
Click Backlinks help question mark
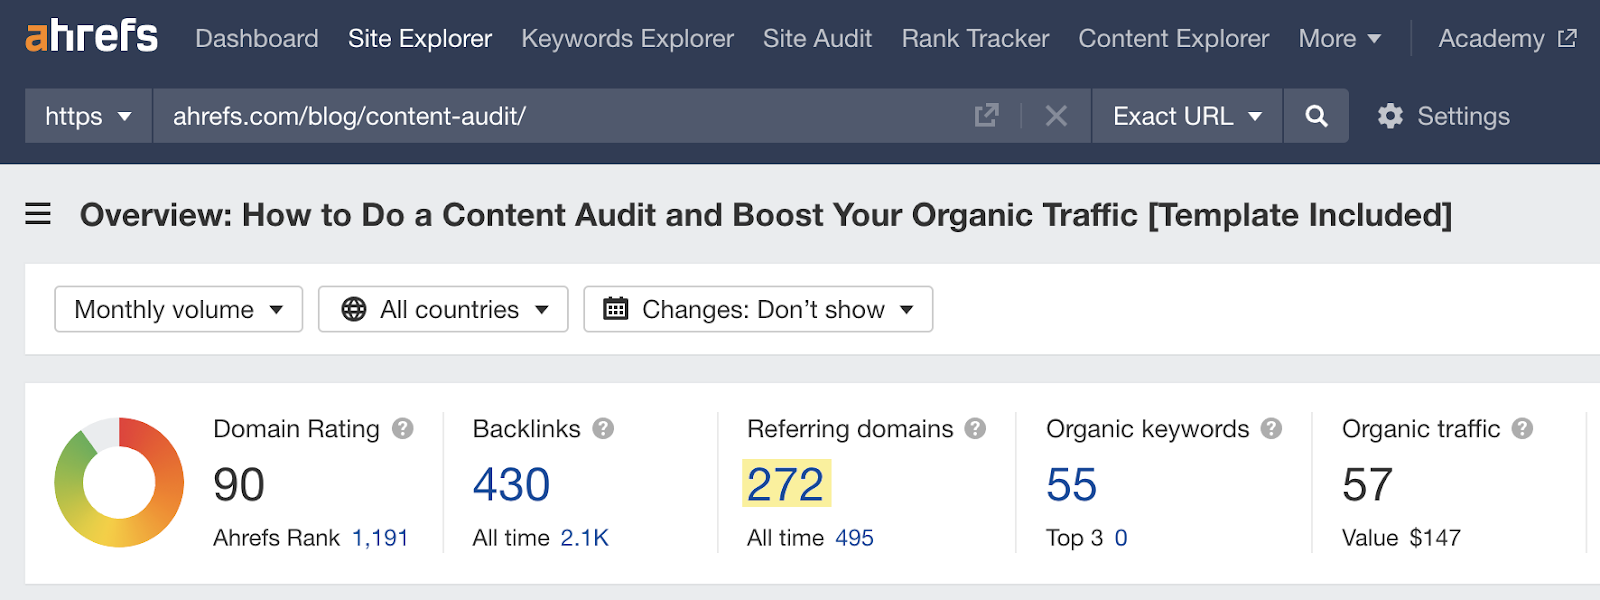click(603, 429)
